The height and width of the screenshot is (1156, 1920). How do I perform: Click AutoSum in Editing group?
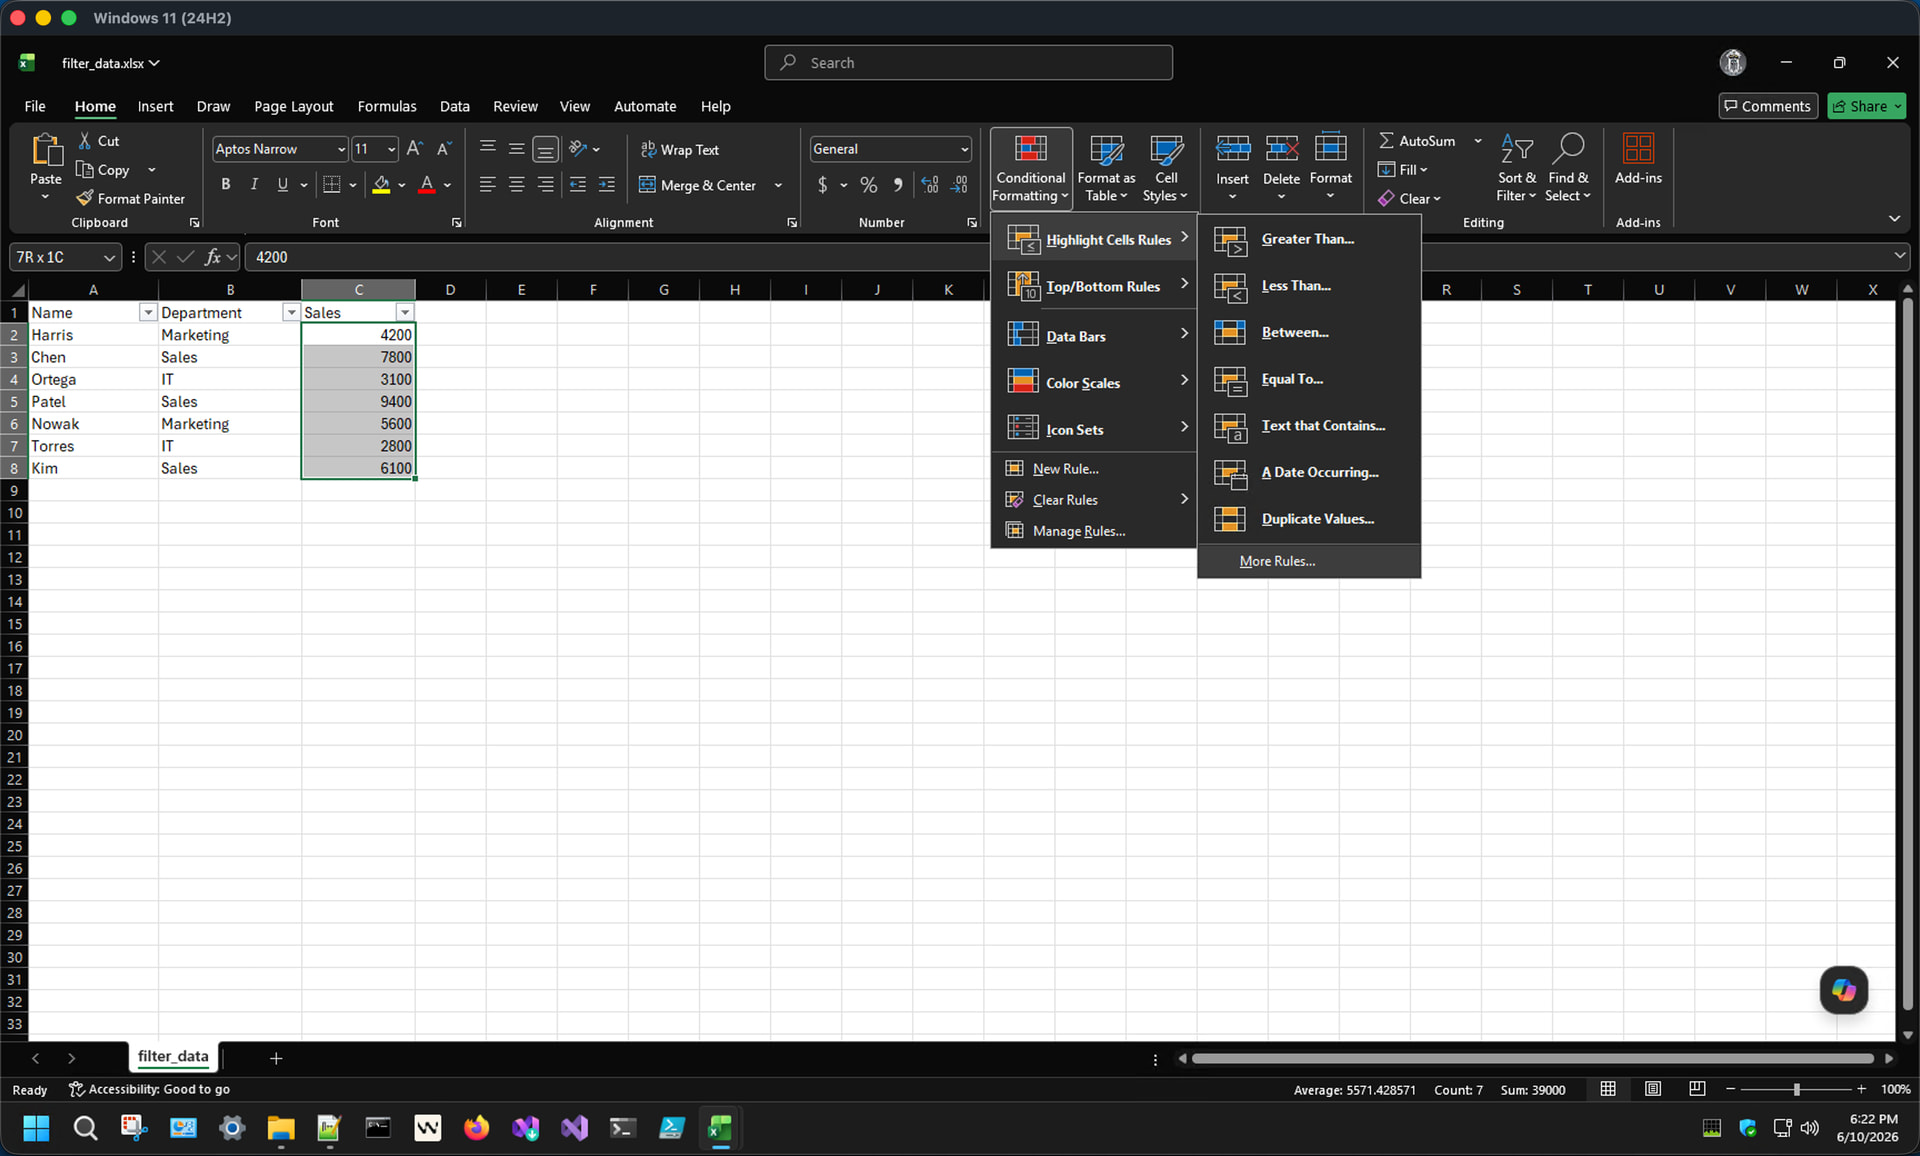click(1418, 141)
